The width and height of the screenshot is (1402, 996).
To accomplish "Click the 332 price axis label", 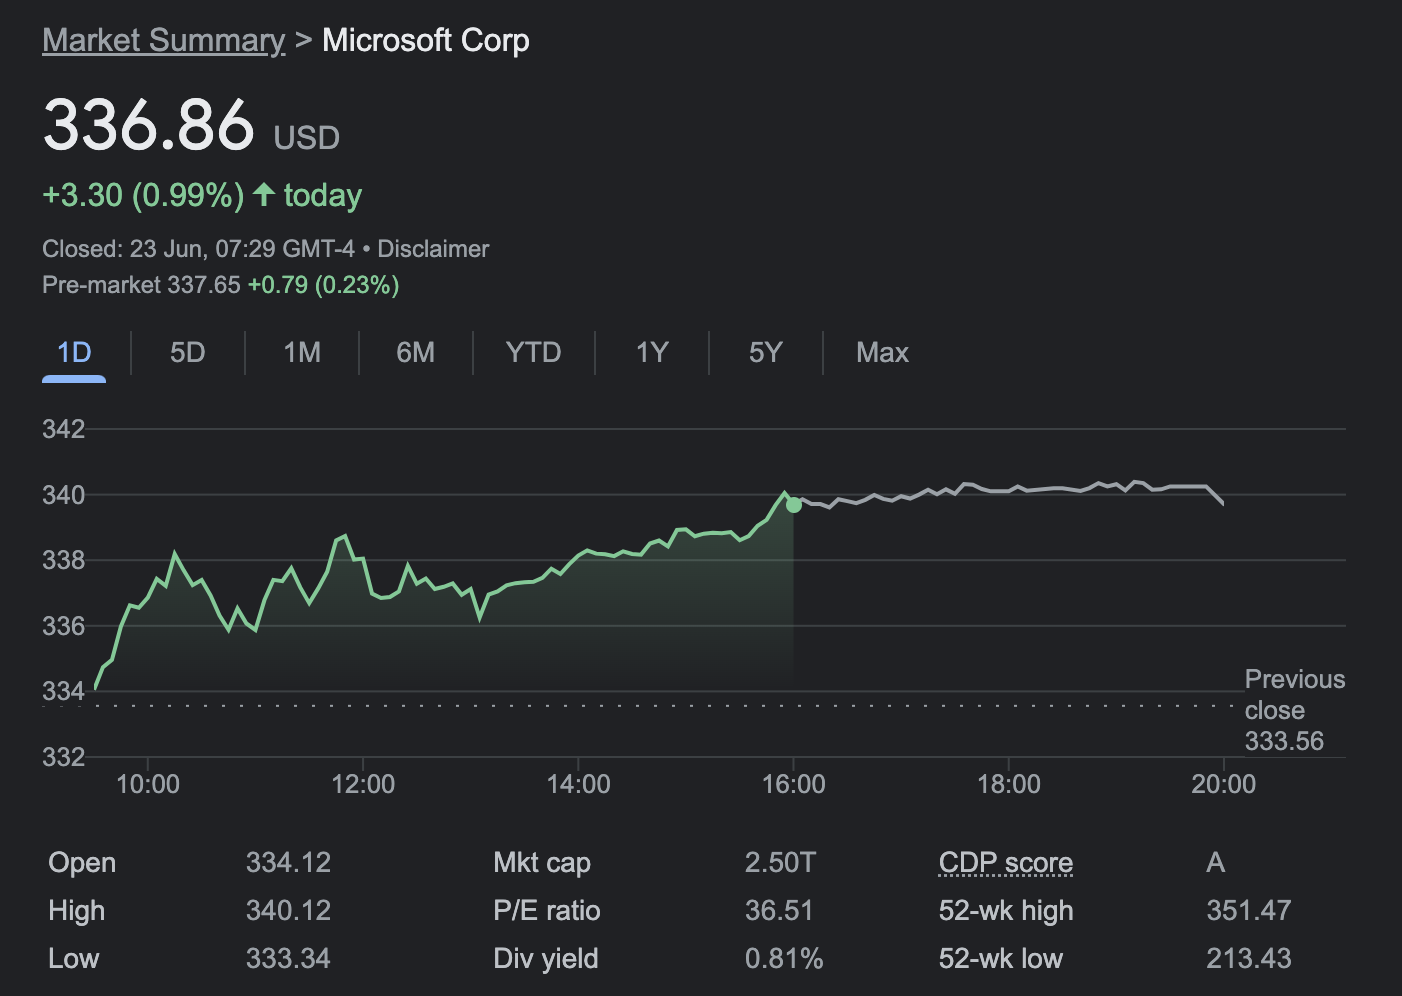I will 64,757.
